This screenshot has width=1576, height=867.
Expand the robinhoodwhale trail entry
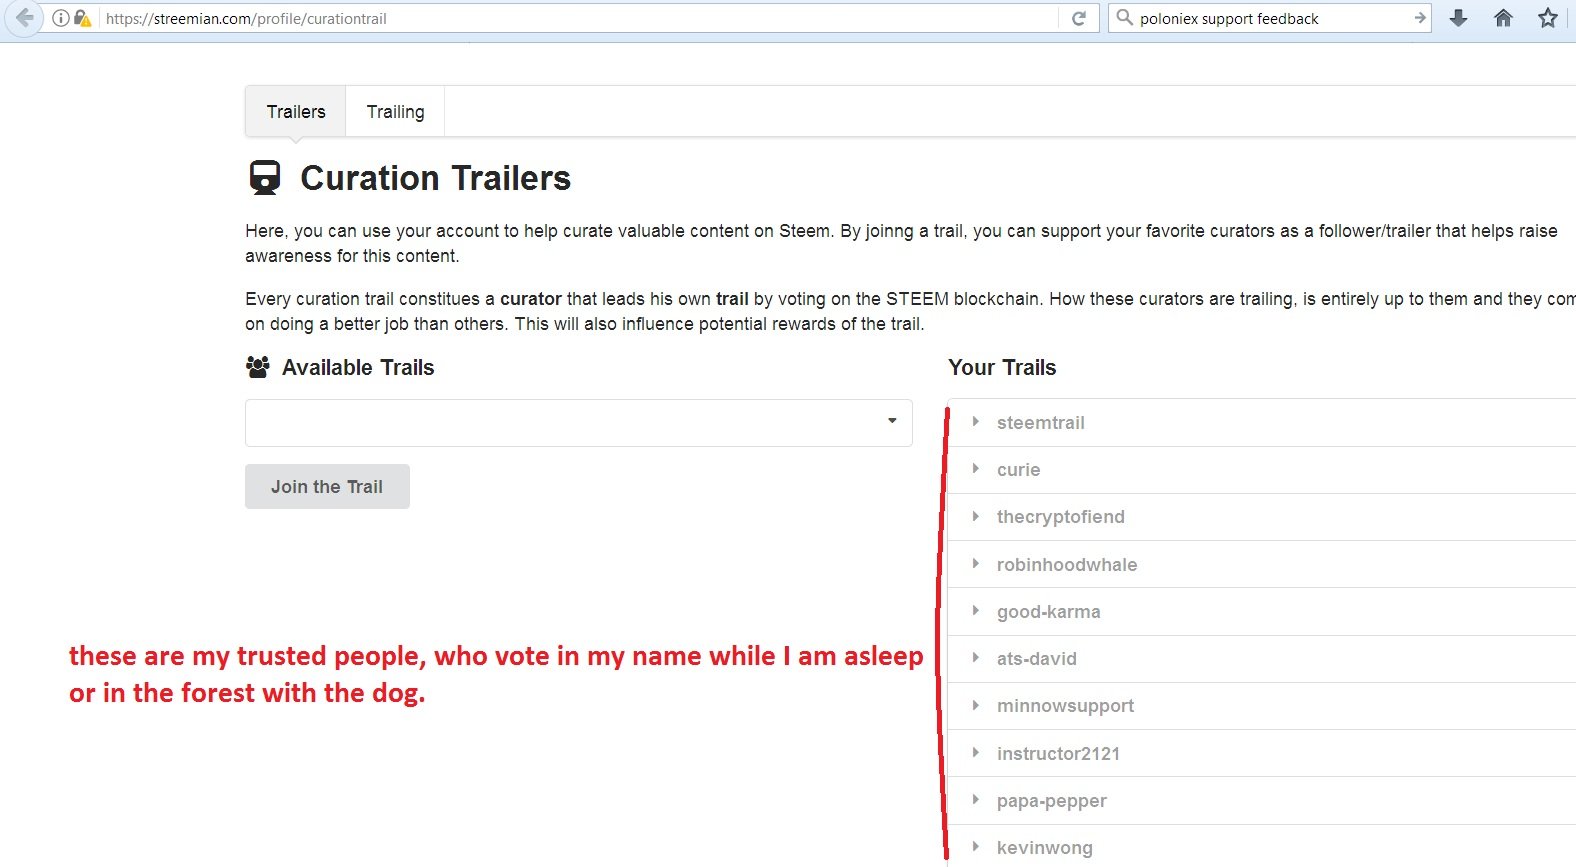point(1261,565)
